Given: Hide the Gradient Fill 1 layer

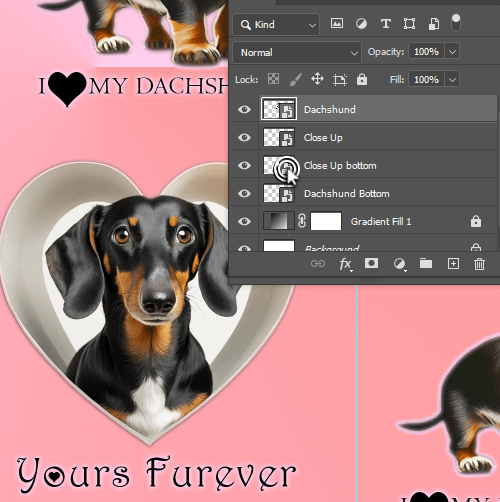Looking at the screenshot, I should coord(244,221).
